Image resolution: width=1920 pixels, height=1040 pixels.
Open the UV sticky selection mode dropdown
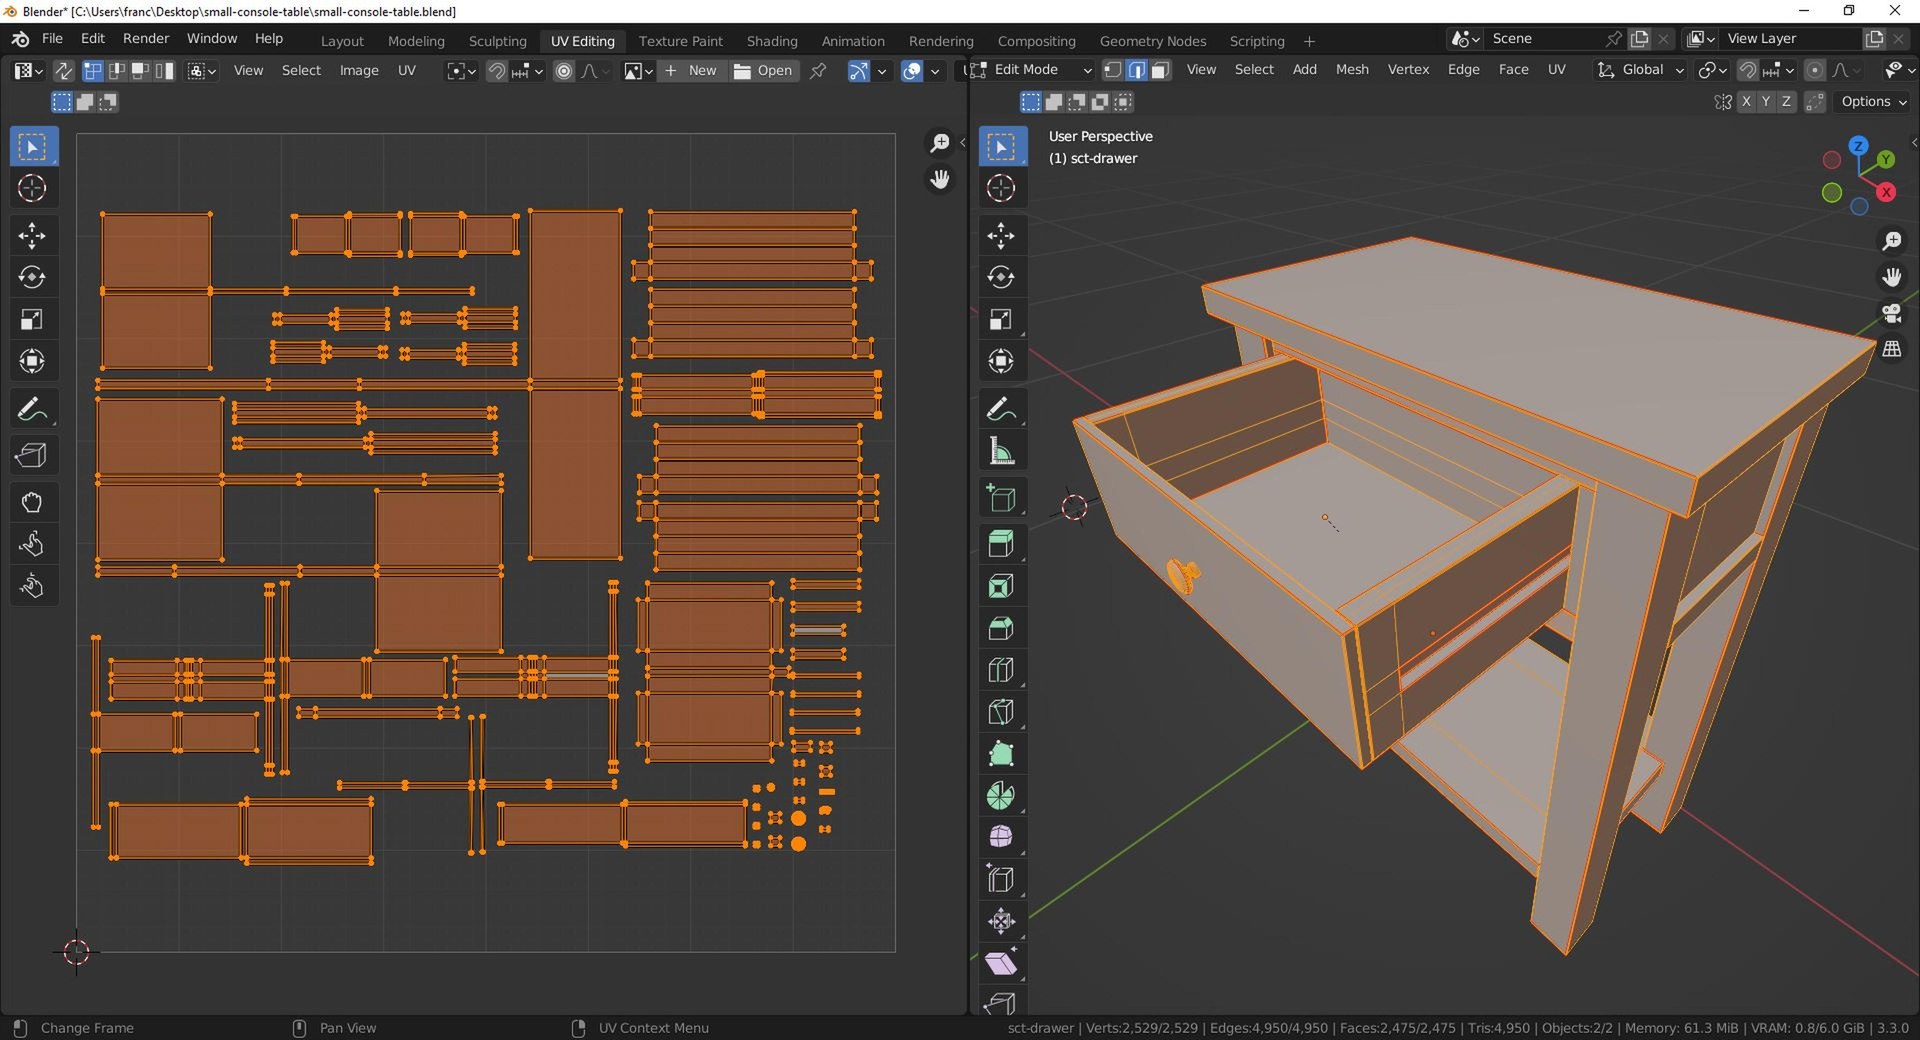(x=203, y=70)
